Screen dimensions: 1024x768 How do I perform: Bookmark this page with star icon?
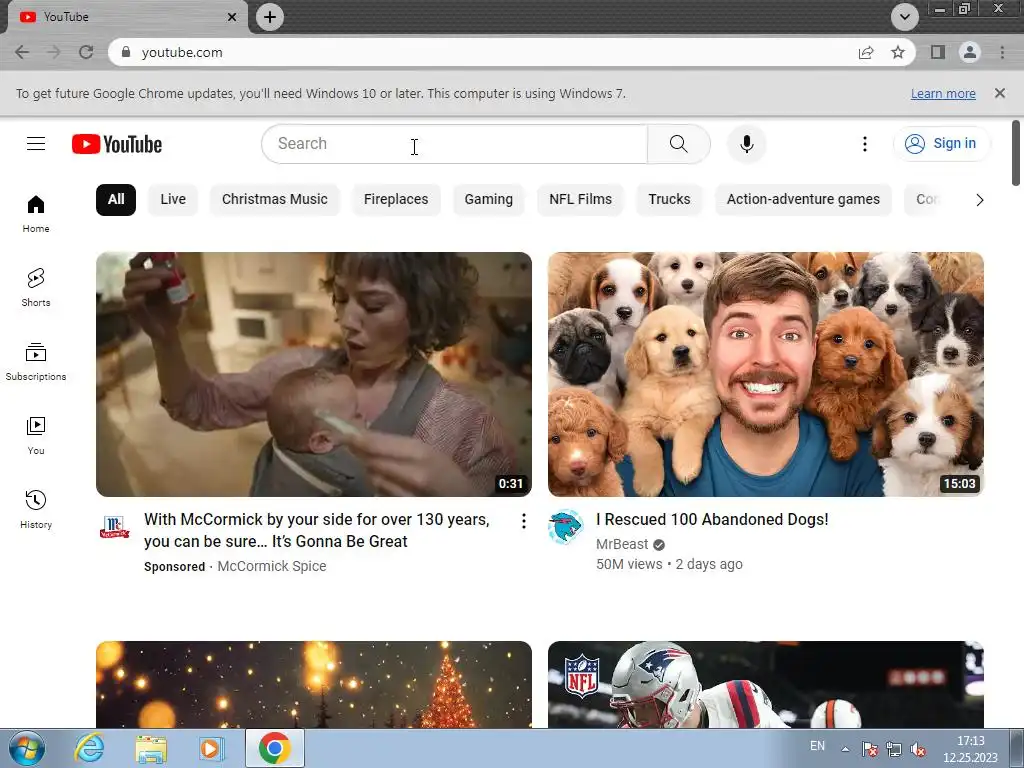click(x=898, y=52)
